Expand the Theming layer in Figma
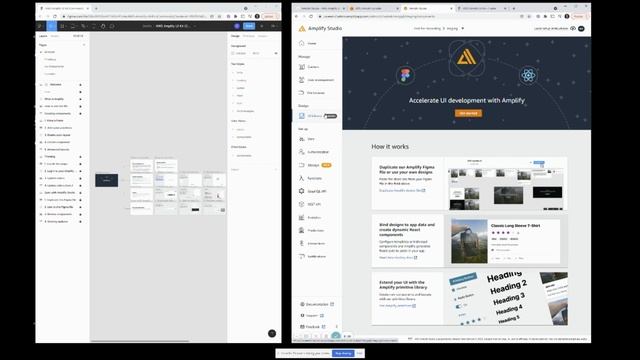This screenshot has height=360, width=640. (x=41, y=157)
